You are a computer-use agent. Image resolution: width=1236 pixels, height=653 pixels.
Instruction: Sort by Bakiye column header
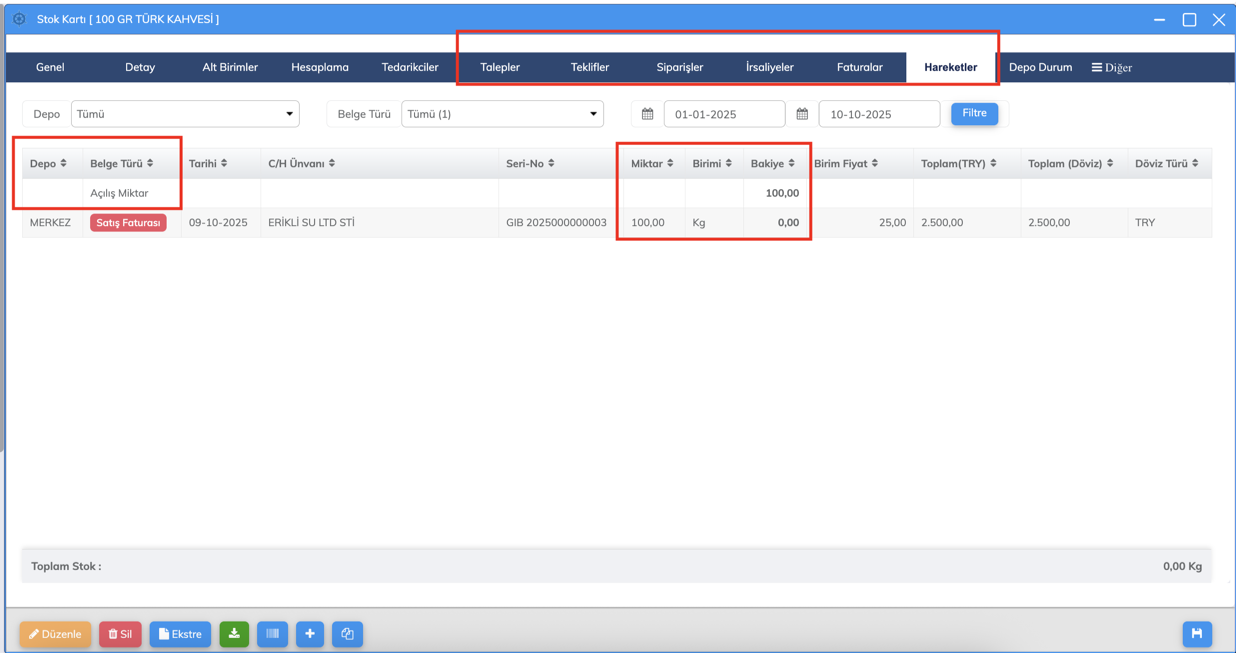pos(773,163)
